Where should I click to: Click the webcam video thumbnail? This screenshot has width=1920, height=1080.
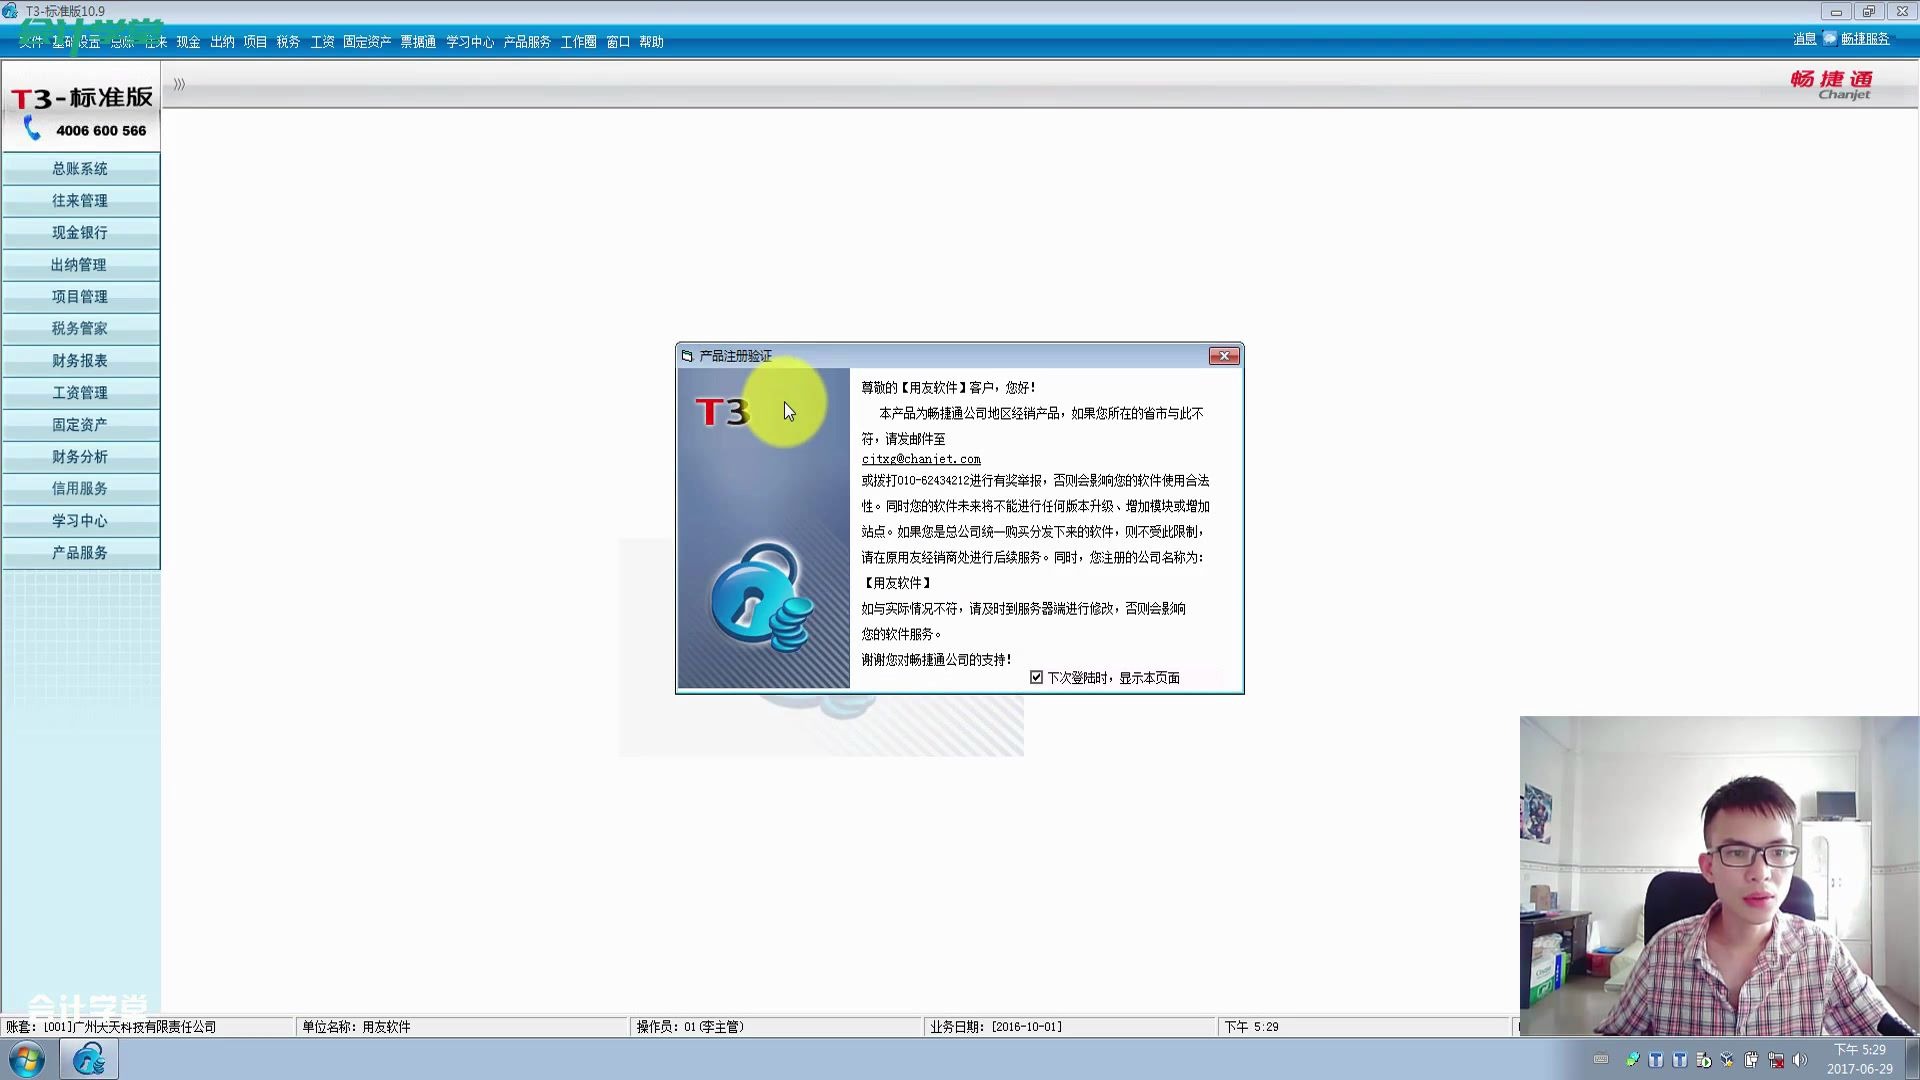(x=1719, y=875)
